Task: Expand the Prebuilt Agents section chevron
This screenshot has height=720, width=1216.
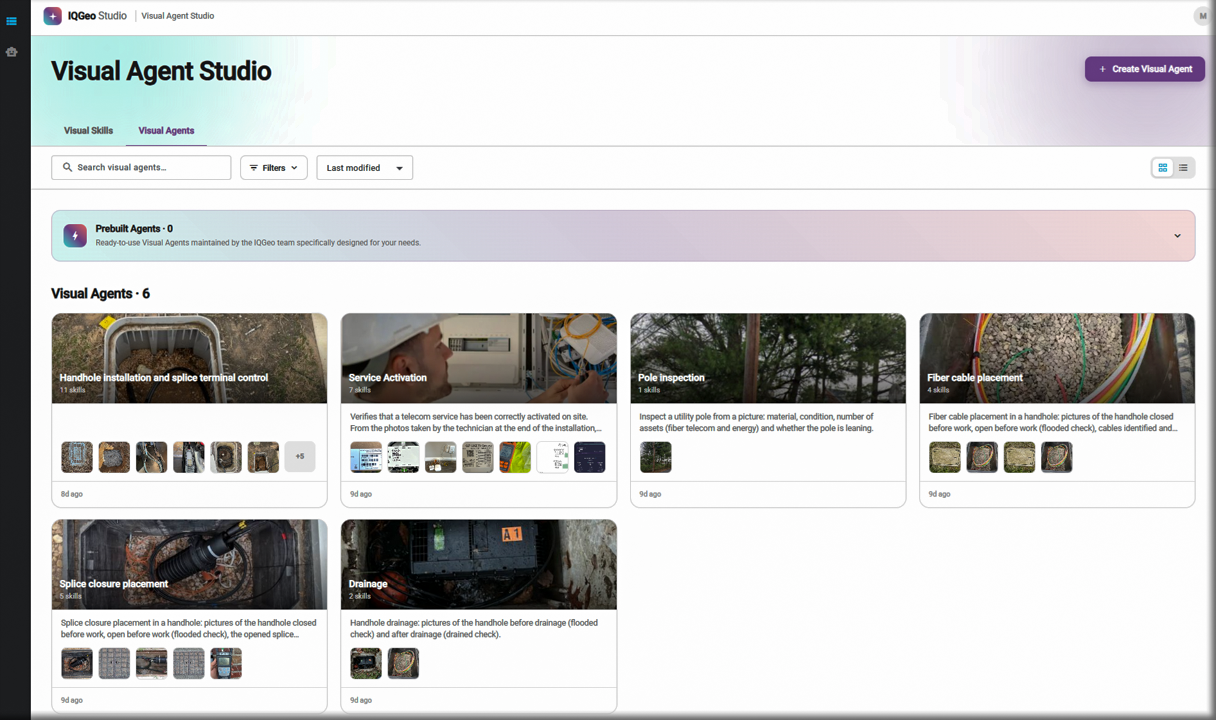Action: click(1177, 236)
